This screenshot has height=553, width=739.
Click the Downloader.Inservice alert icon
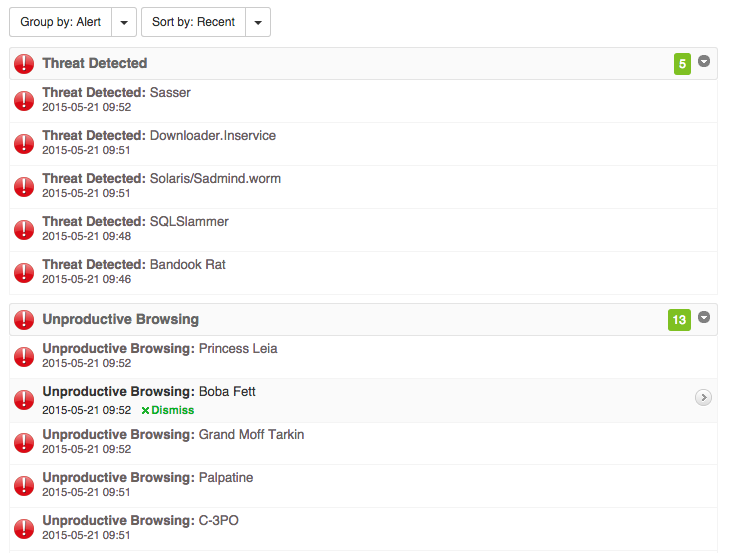(24, 144)
